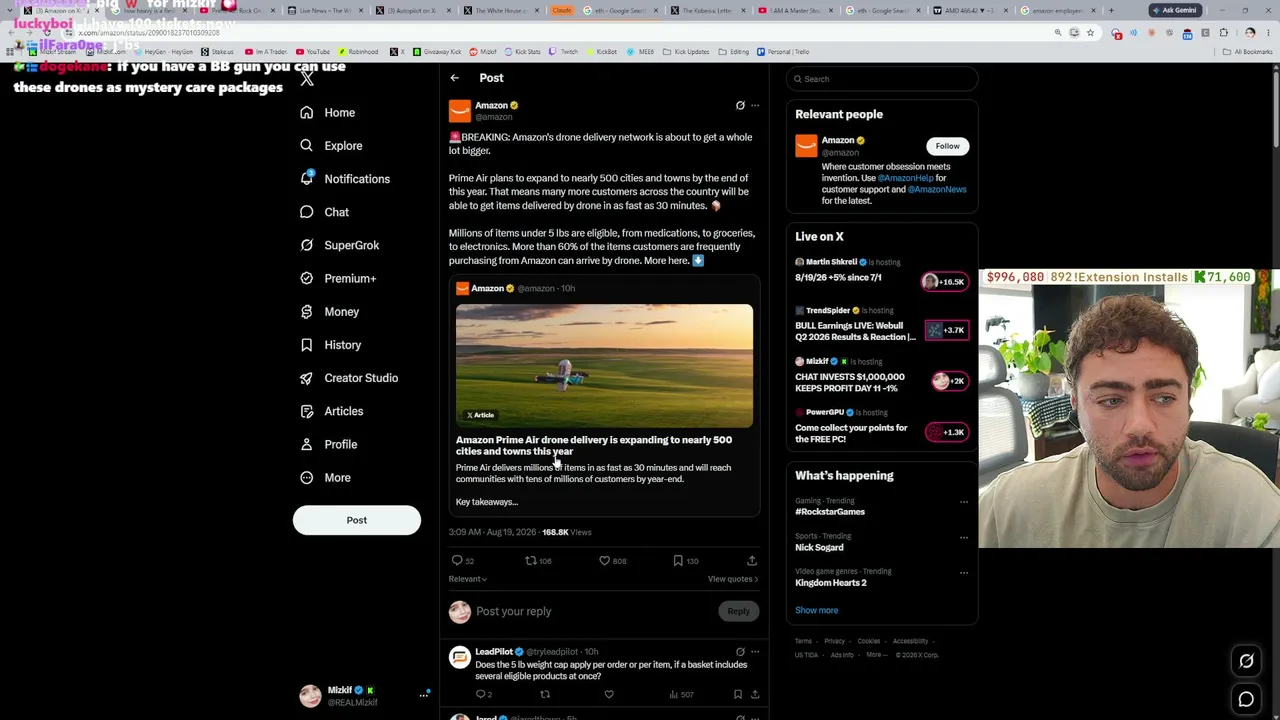The width and height of the screenshot is (1280, 720).
Task: Open more options on LeadPilot's reply
Action: click(x=755, y=652)
